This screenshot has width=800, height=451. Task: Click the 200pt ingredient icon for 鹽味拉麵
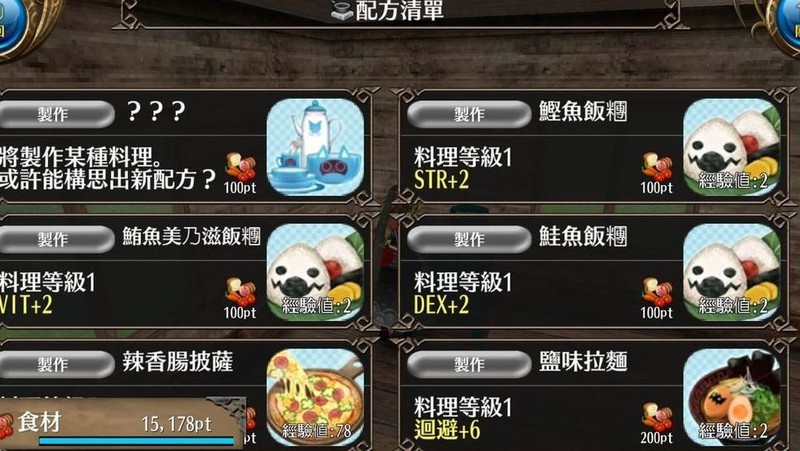pos(657,417)
